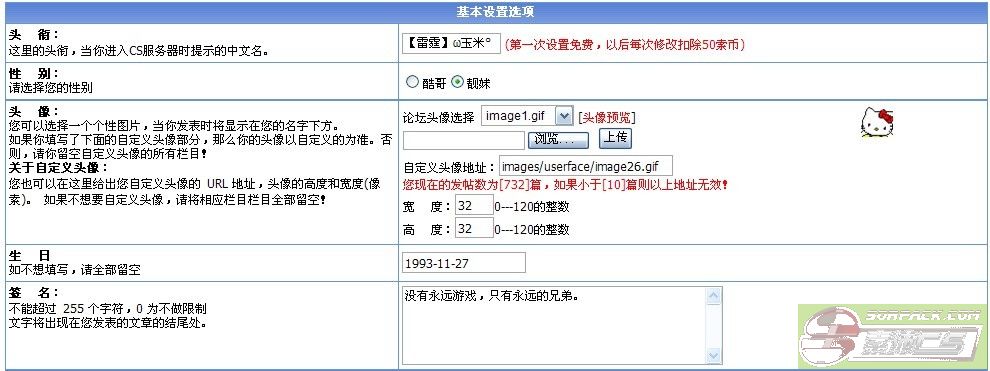The image size is (990, 371).
Task: Select the 酷哥 gender radio button
Action: (x=412, y=81)
